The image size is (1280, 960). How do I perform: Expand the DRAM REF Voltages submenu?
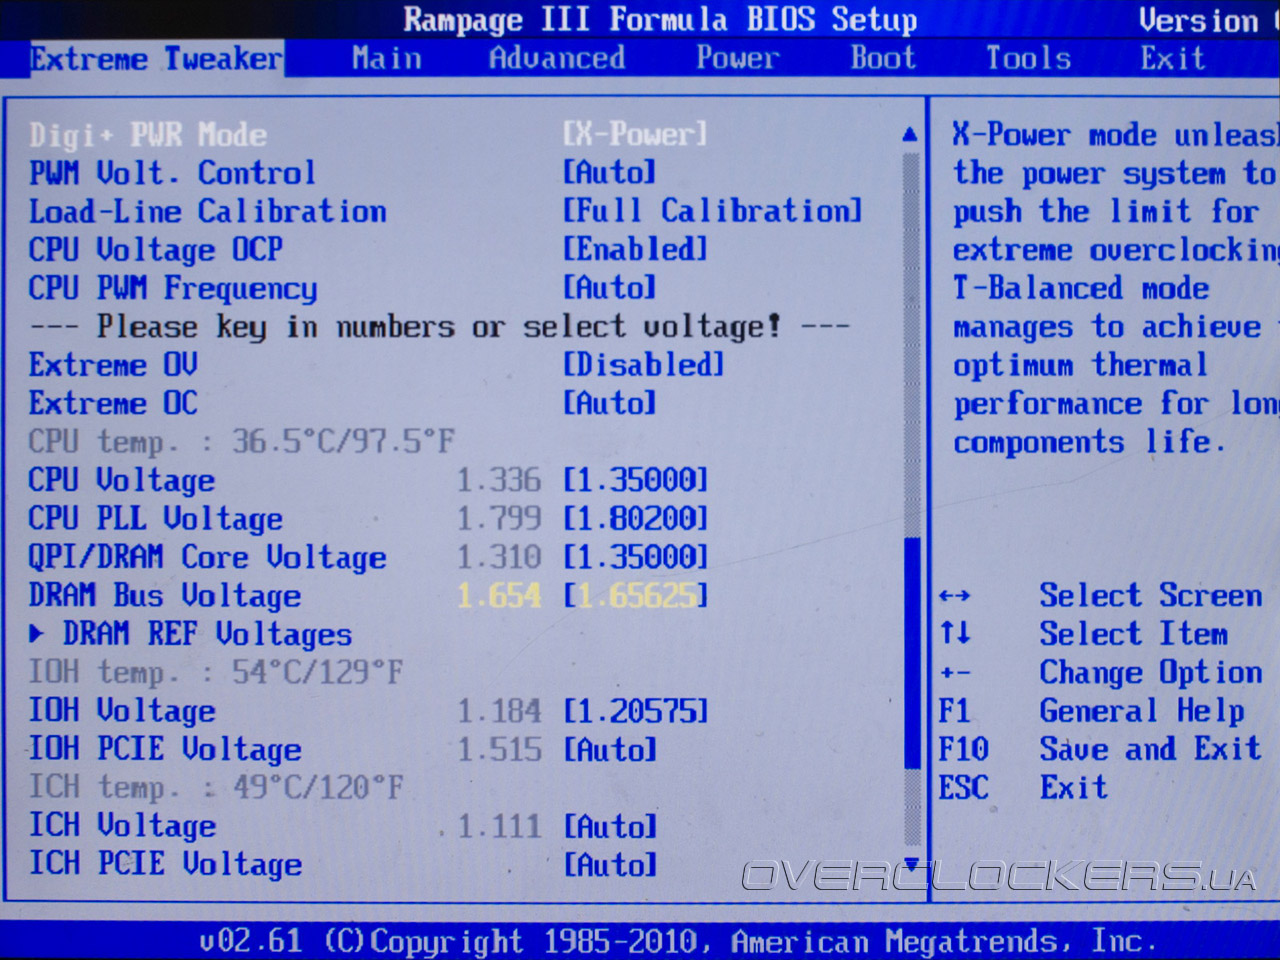pos(191,634)
